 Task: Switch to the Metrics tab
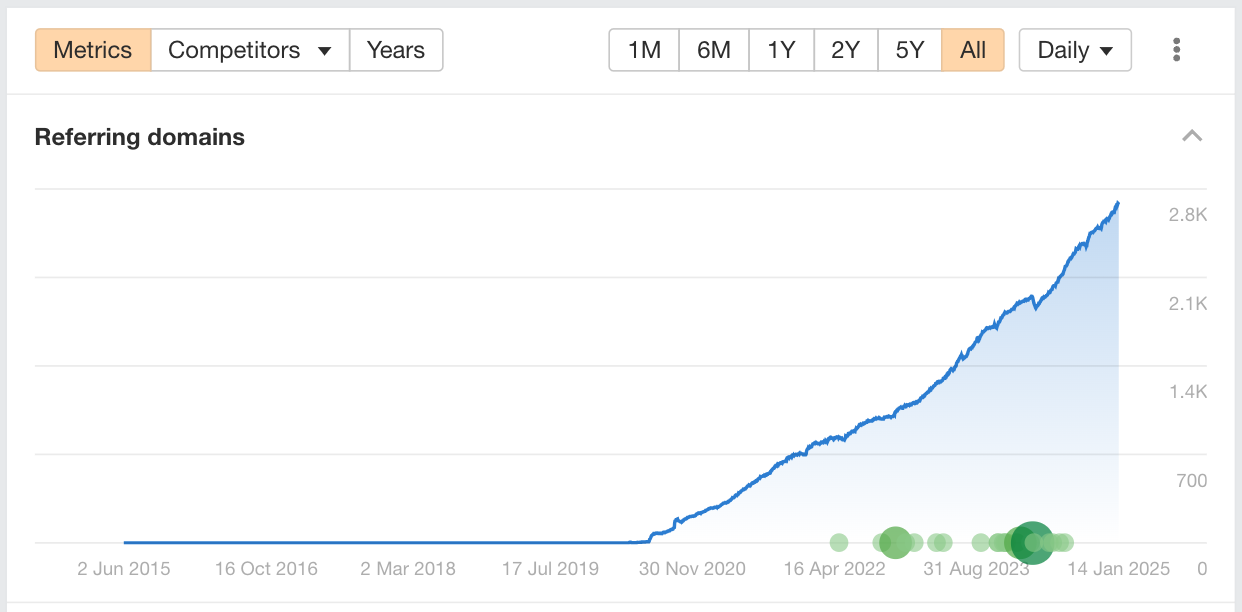tap(93, 50)
